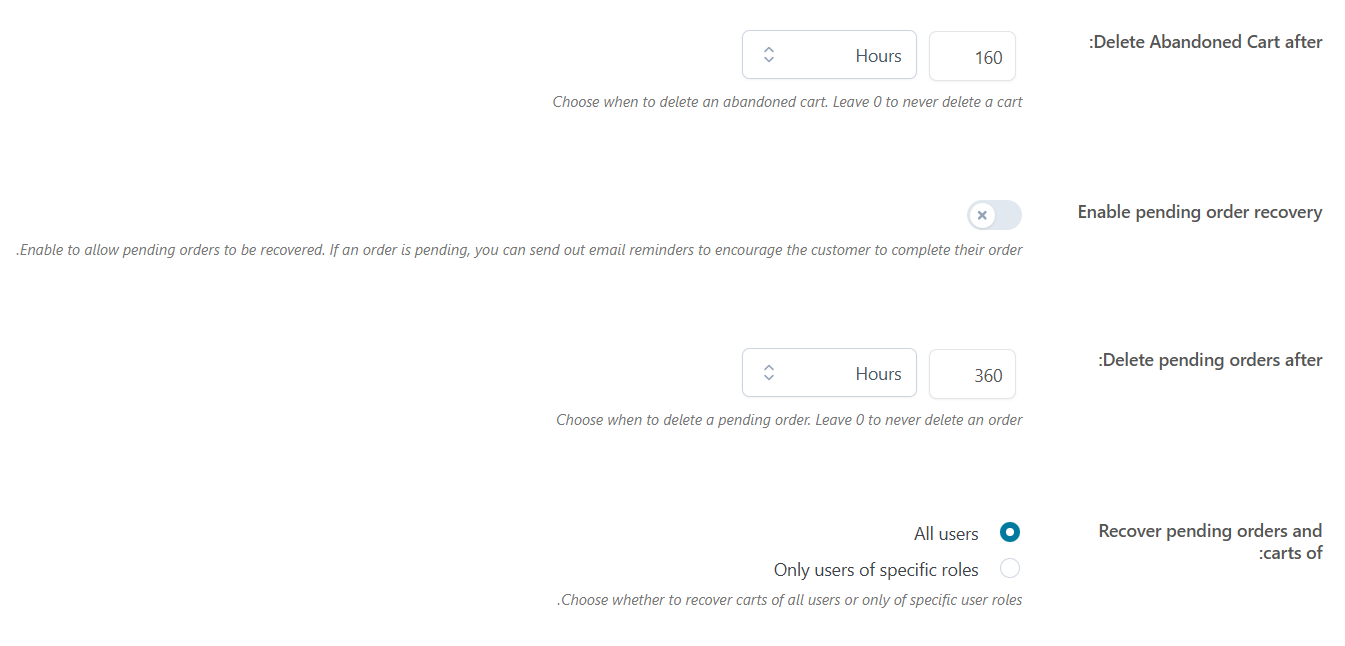The height and width of the screenshot is (646, 1345).
Task: Click the 'Enable pending order recovery' label
Action: tap(1199, 212)
